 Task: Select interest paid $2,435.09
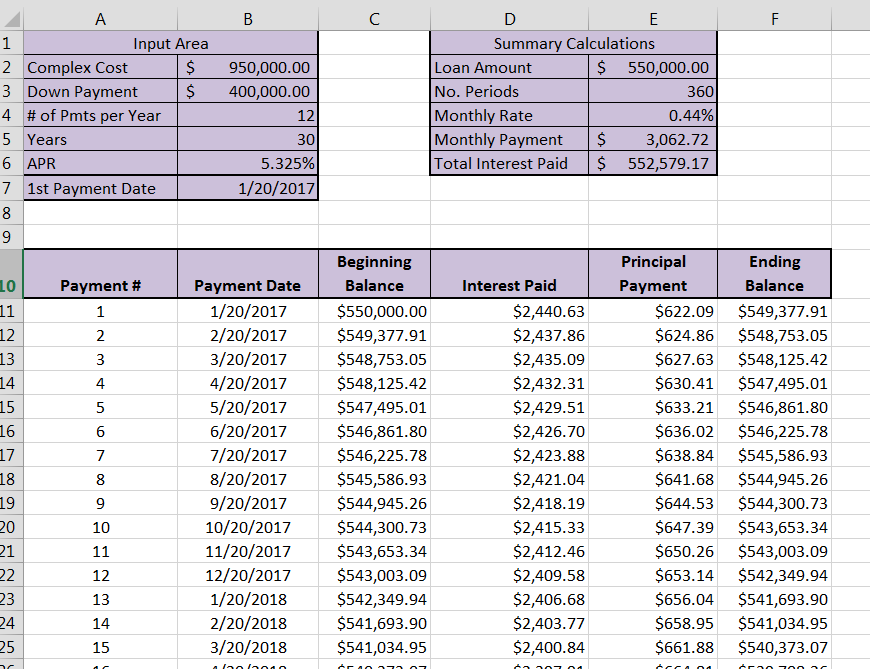(509, 359)
